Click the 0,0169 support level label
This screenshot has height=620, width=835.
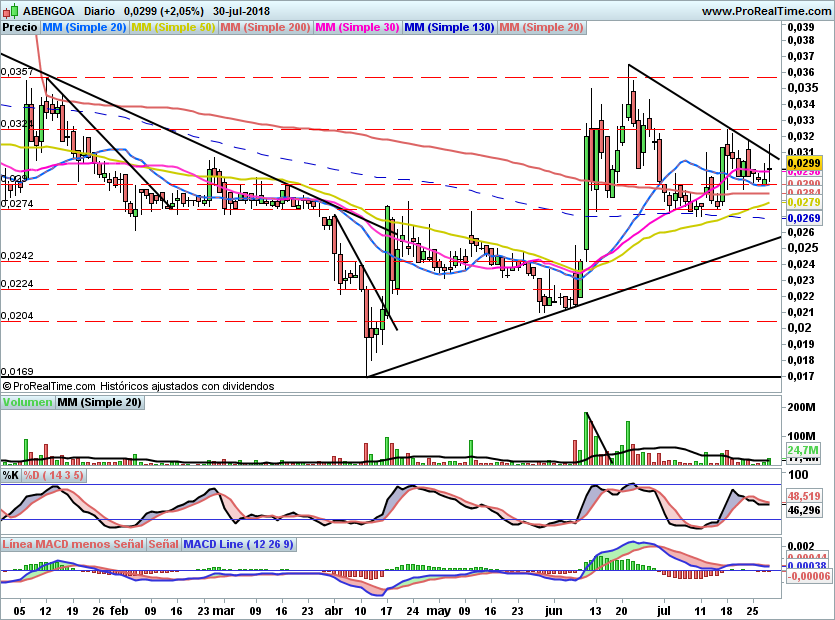pyautogui.click(x=17, y=371)
